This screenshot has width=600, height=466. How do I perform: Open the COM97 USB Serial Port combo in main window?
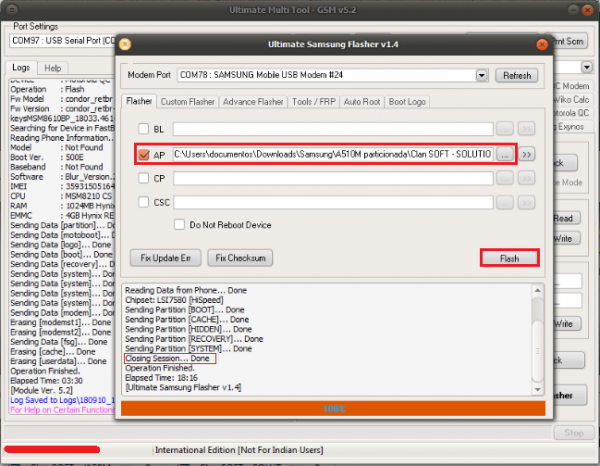63,41
